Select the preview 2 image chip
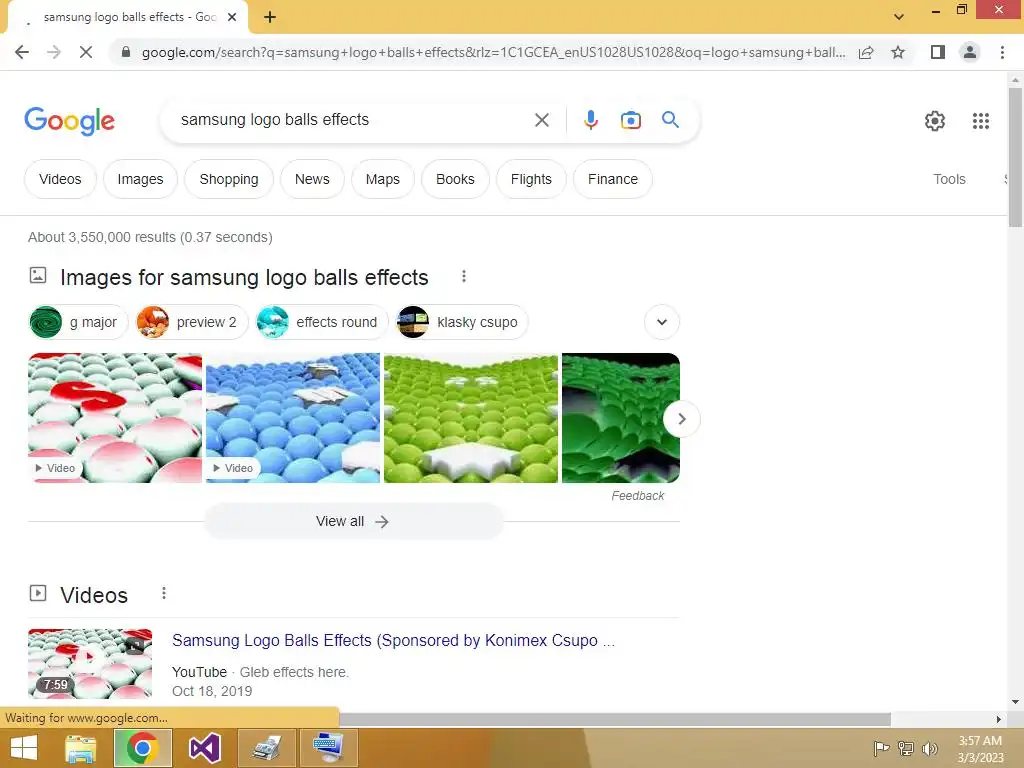Image resolution: width=1024 pixels, height=768 pixels. point(192,322)
